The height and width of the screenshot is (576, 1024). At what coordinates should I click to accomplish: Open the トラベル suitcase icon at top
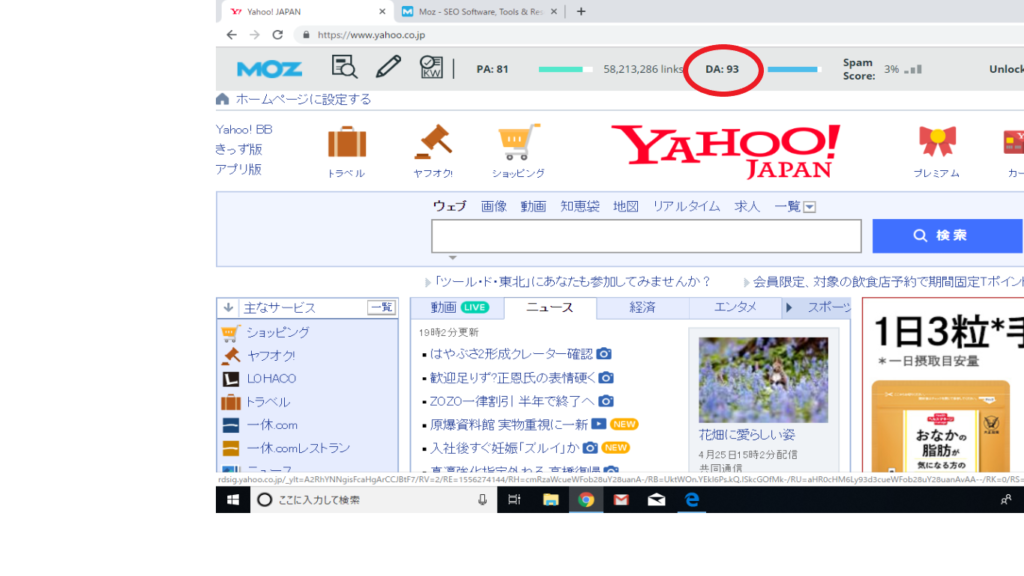click(x=347, y=142)
